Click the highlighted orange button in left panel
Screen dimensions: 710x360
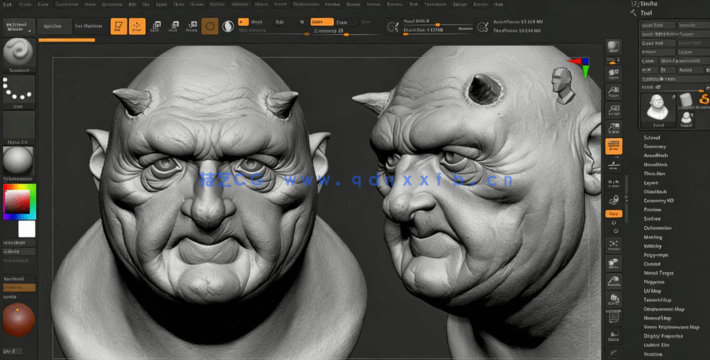tap(19, 288)
